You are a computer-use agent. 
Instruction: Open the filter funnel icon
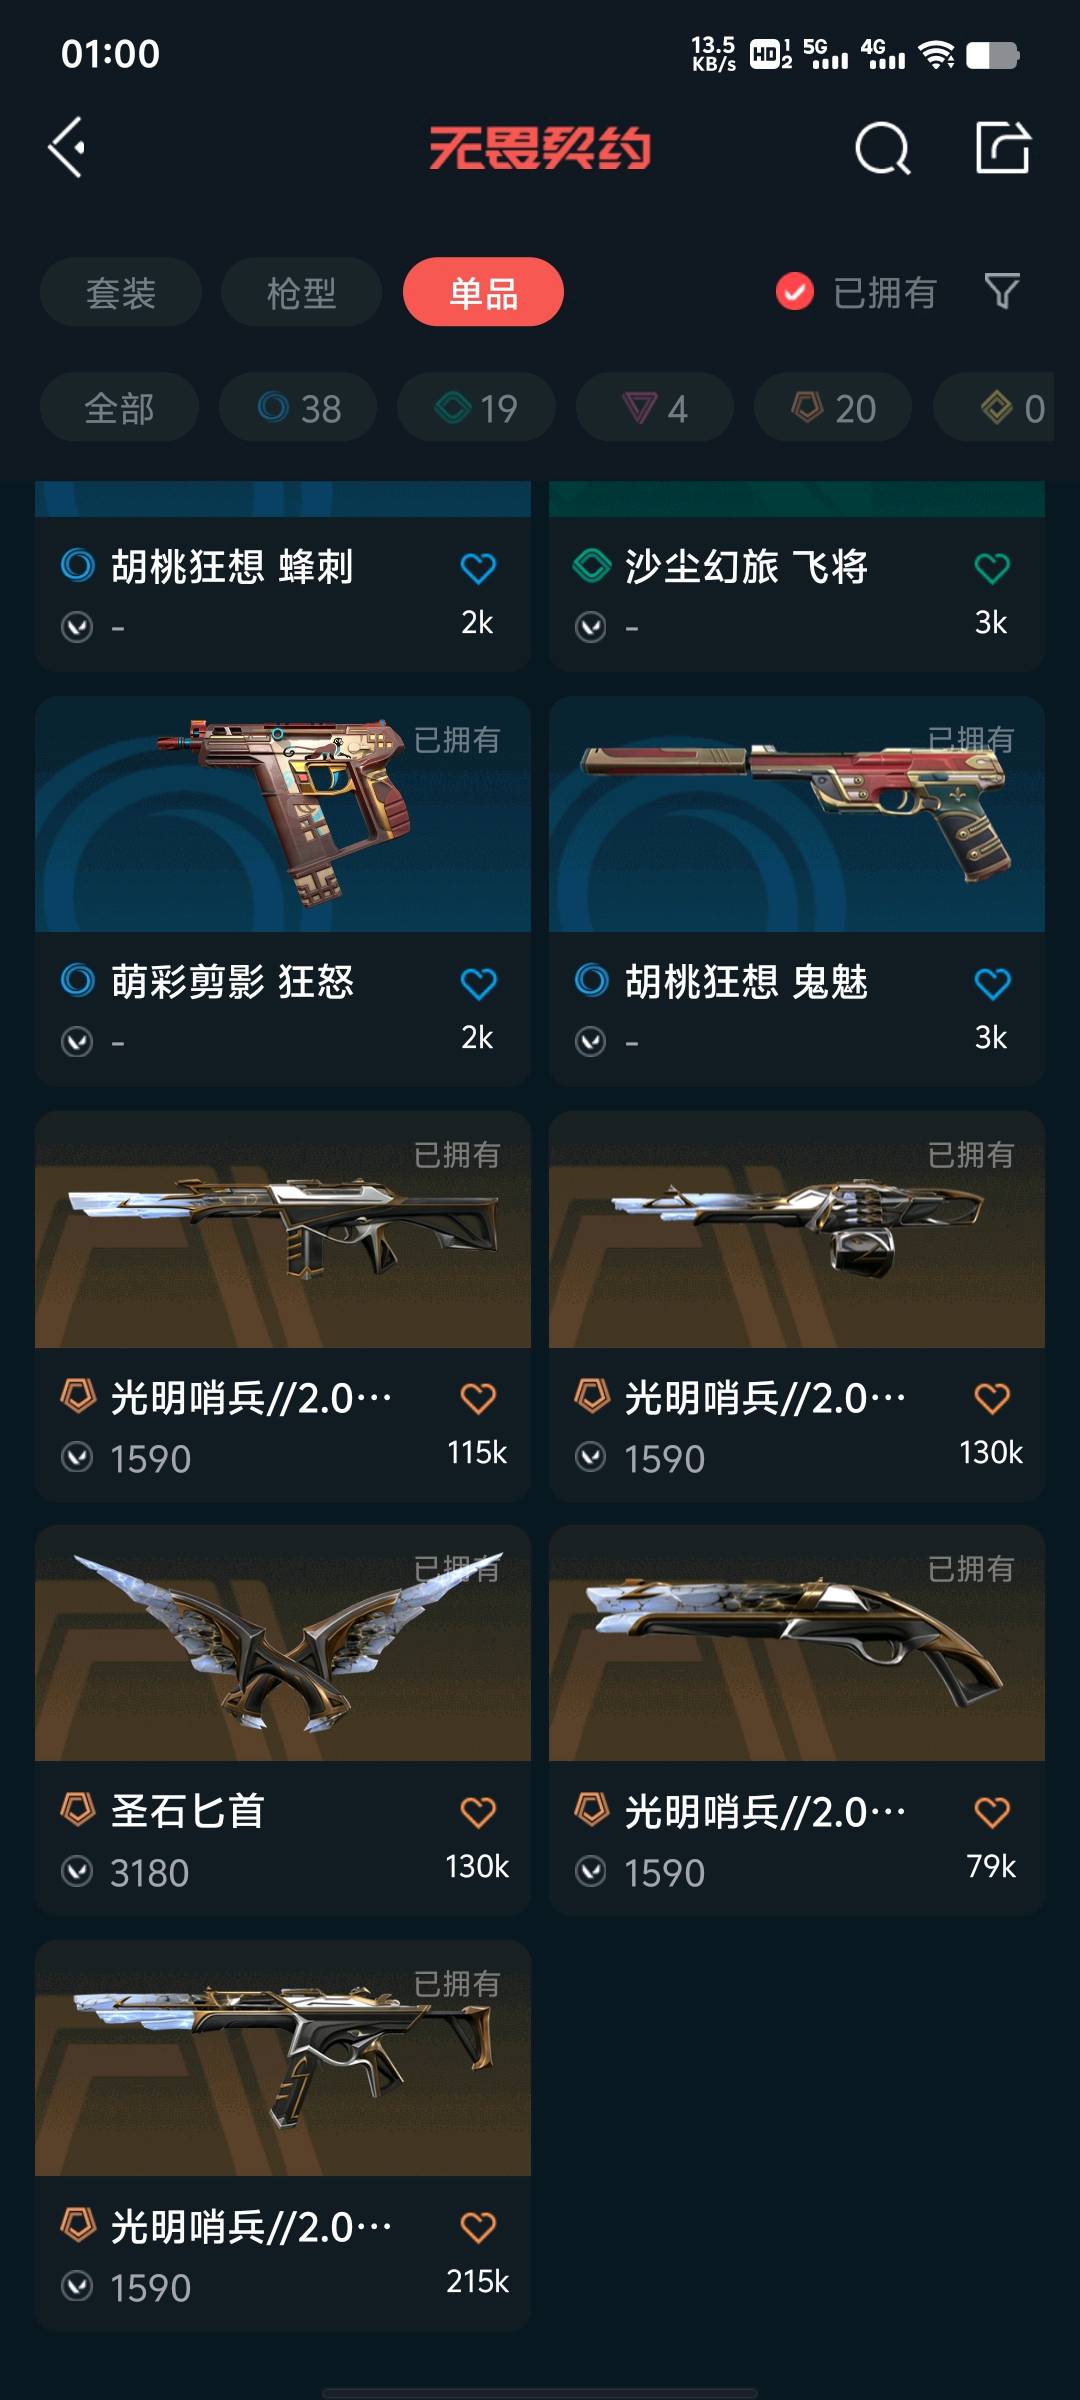tap(1002, 291)
